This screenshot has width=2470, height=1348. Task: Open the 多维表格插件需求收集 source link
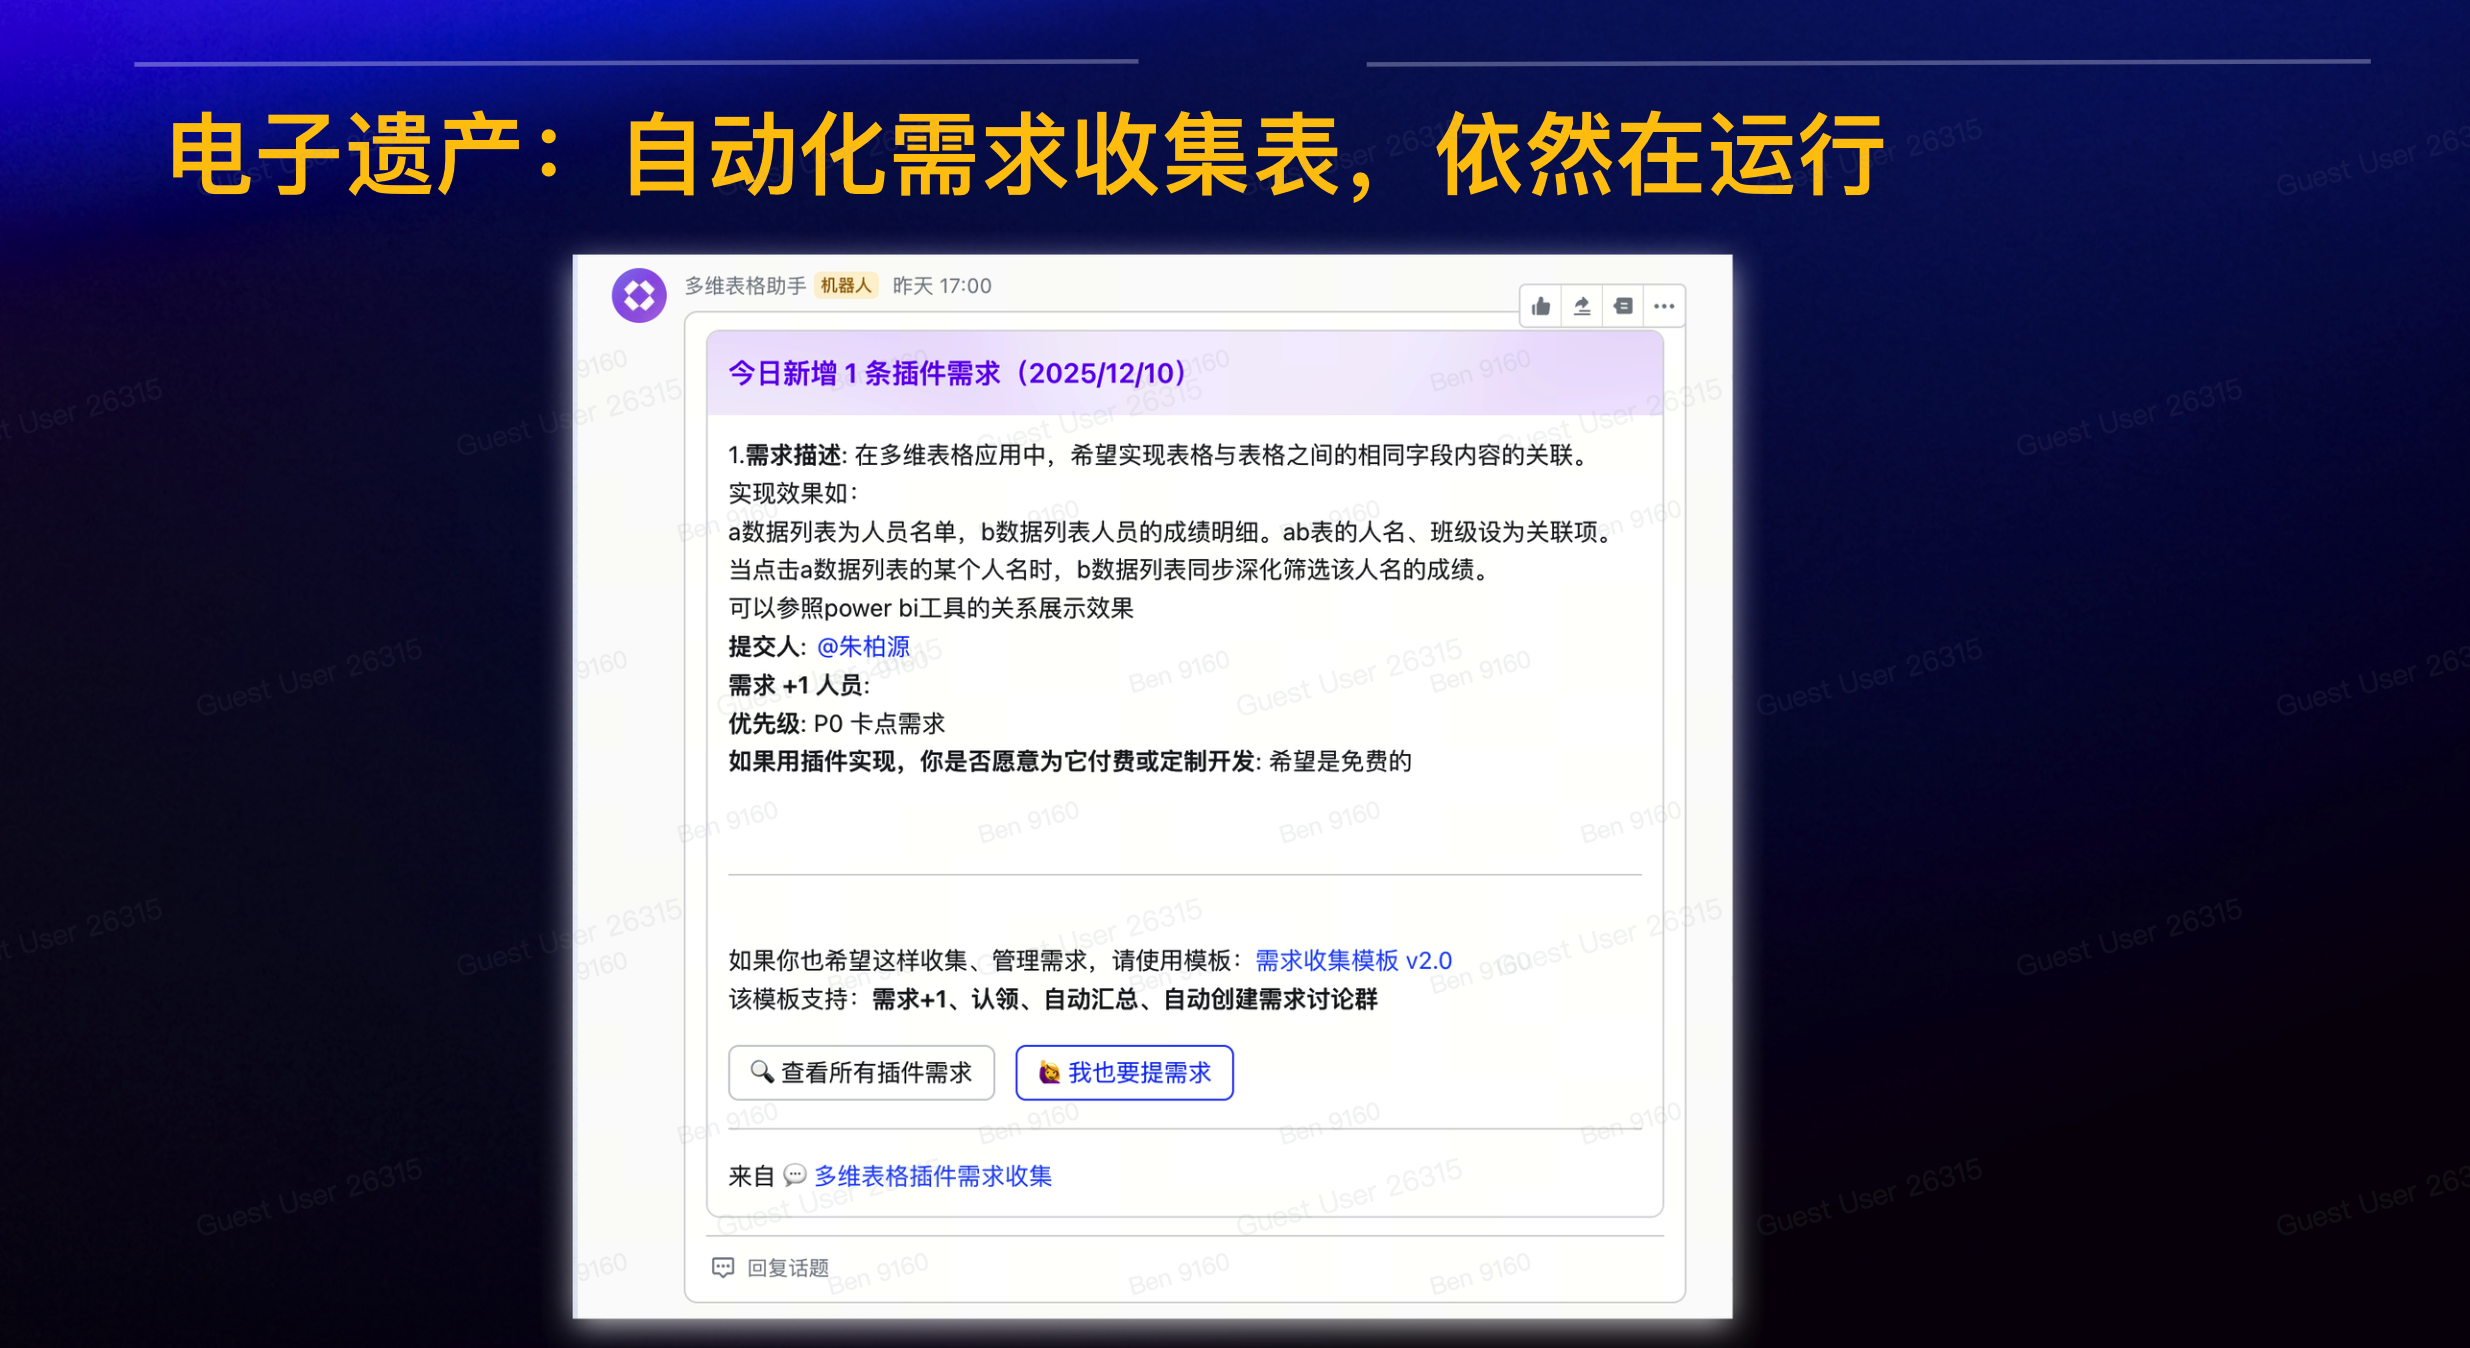click(x=933, y=1176)
